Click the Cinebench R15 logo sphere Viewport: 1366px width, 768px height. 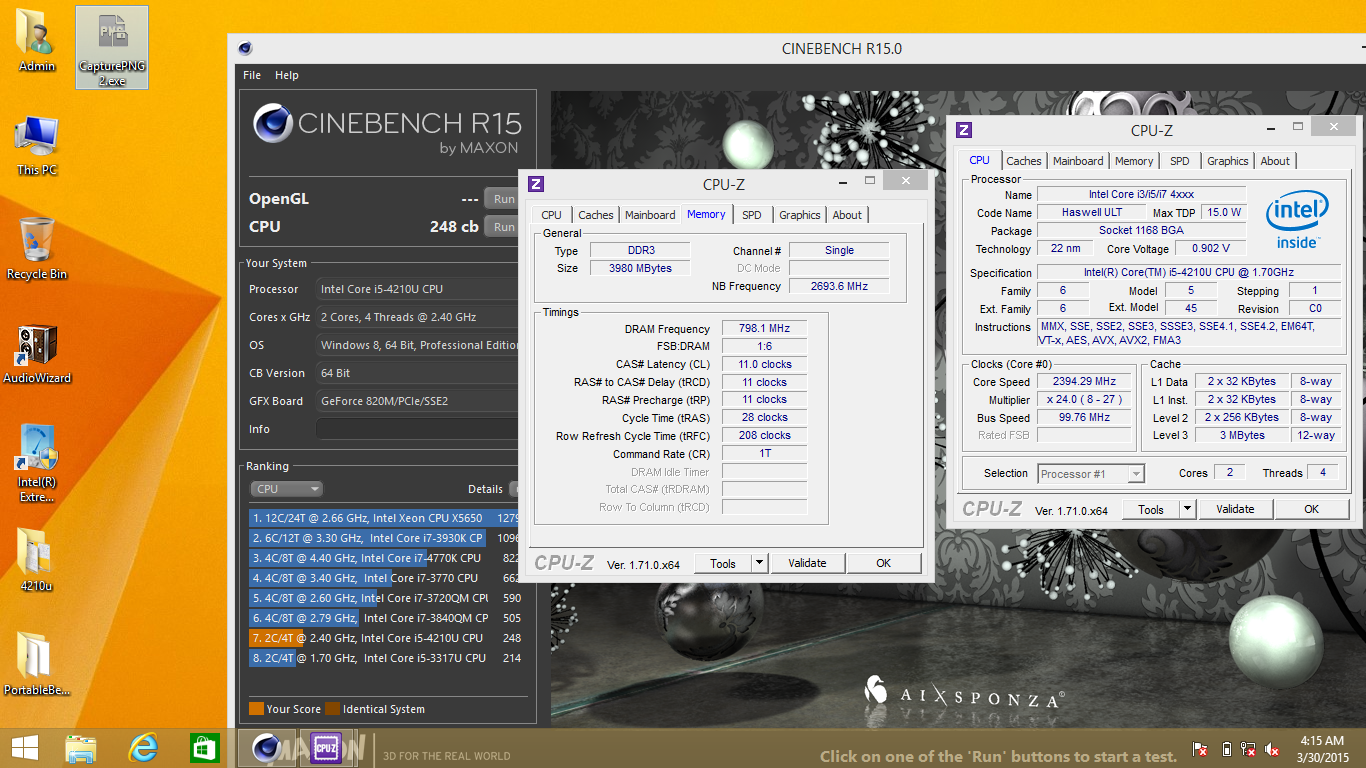tap(273, 124)
